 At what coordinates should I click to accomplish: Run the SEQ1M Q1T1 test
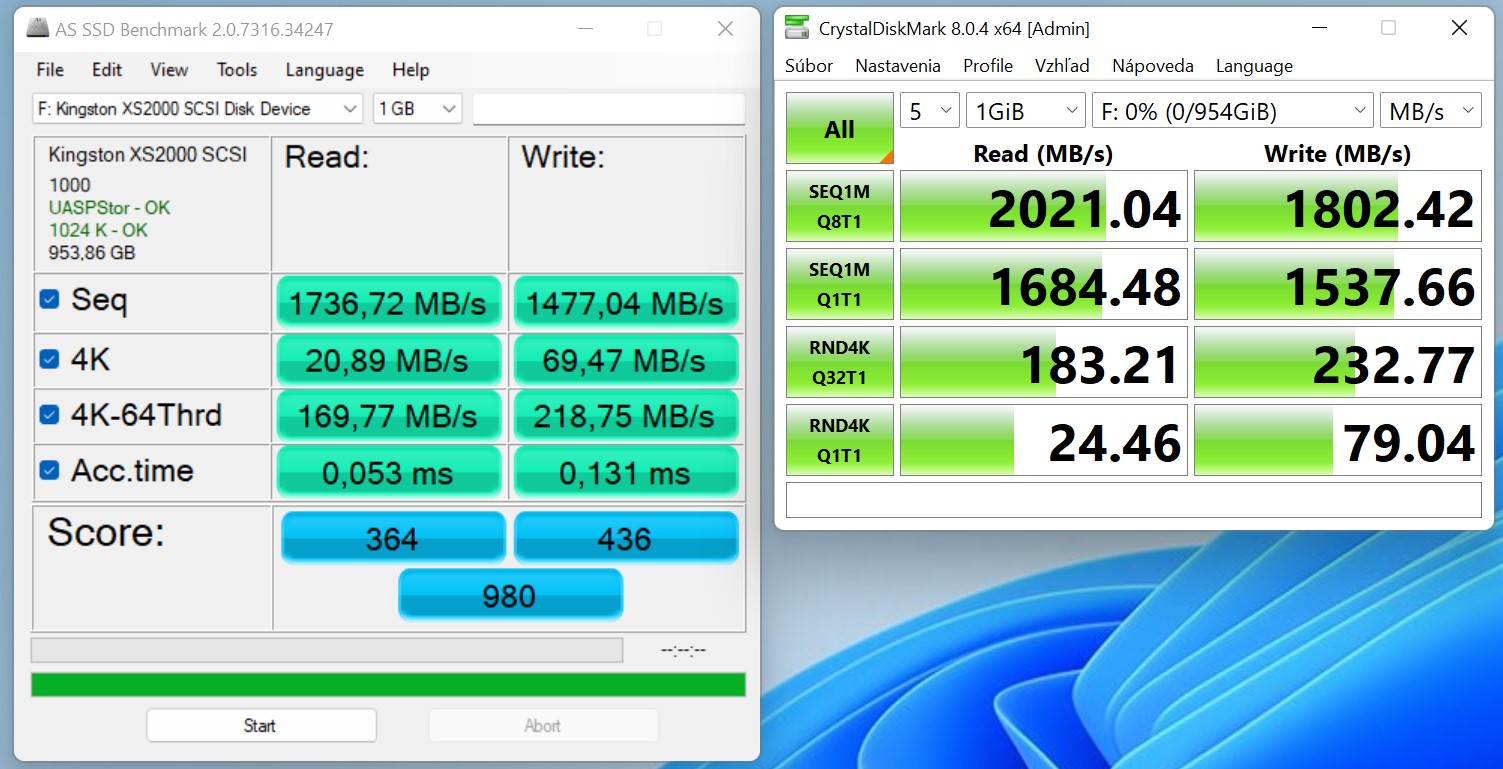coord(839,284)
